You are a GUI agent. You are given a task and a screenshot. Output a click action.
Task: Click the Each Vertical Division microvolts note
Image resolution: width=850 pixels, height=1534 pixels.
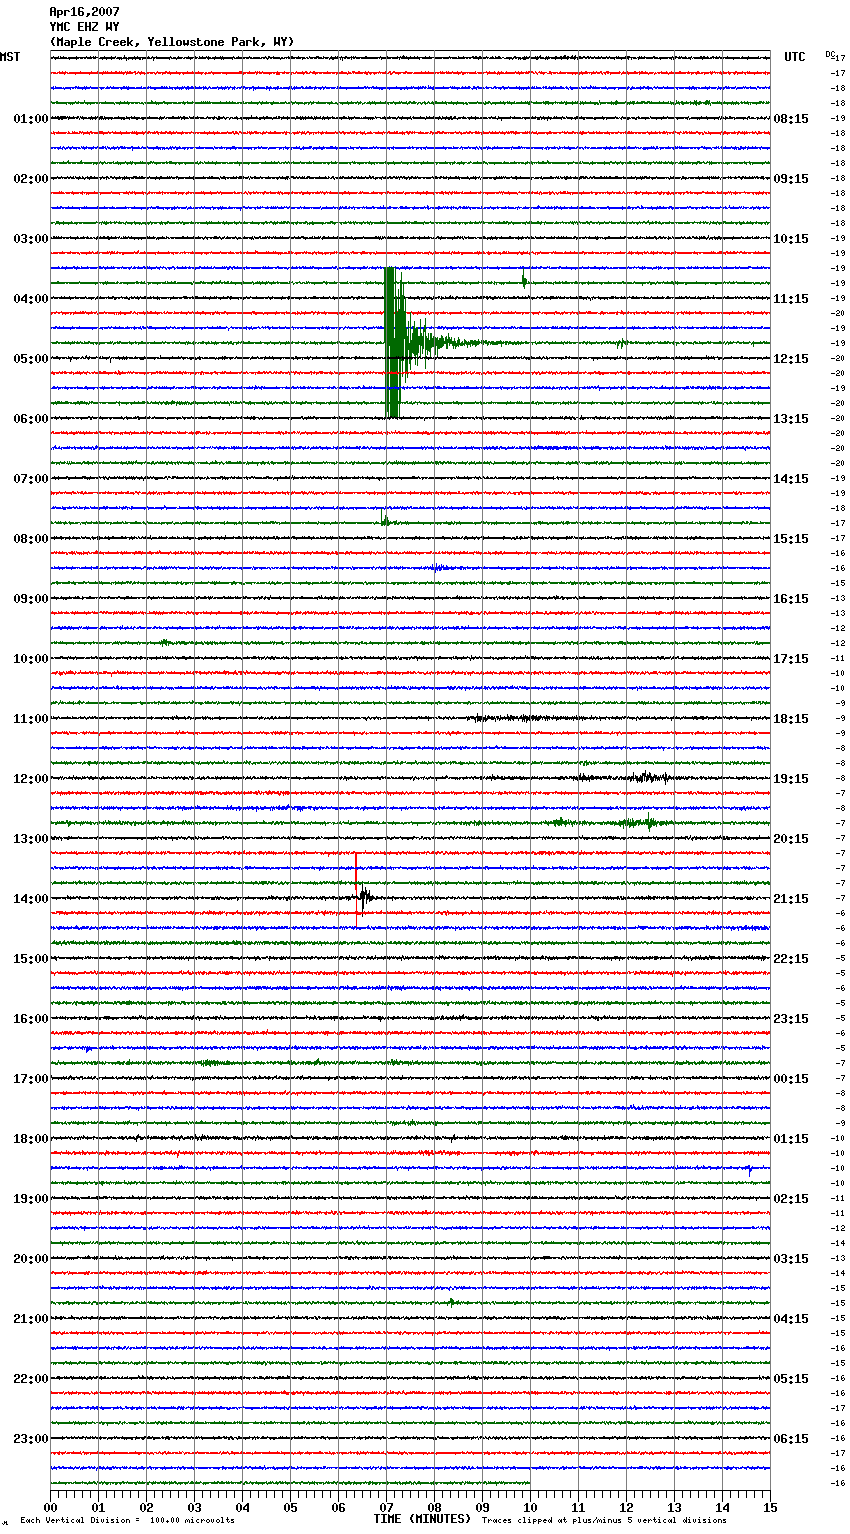128,1520
